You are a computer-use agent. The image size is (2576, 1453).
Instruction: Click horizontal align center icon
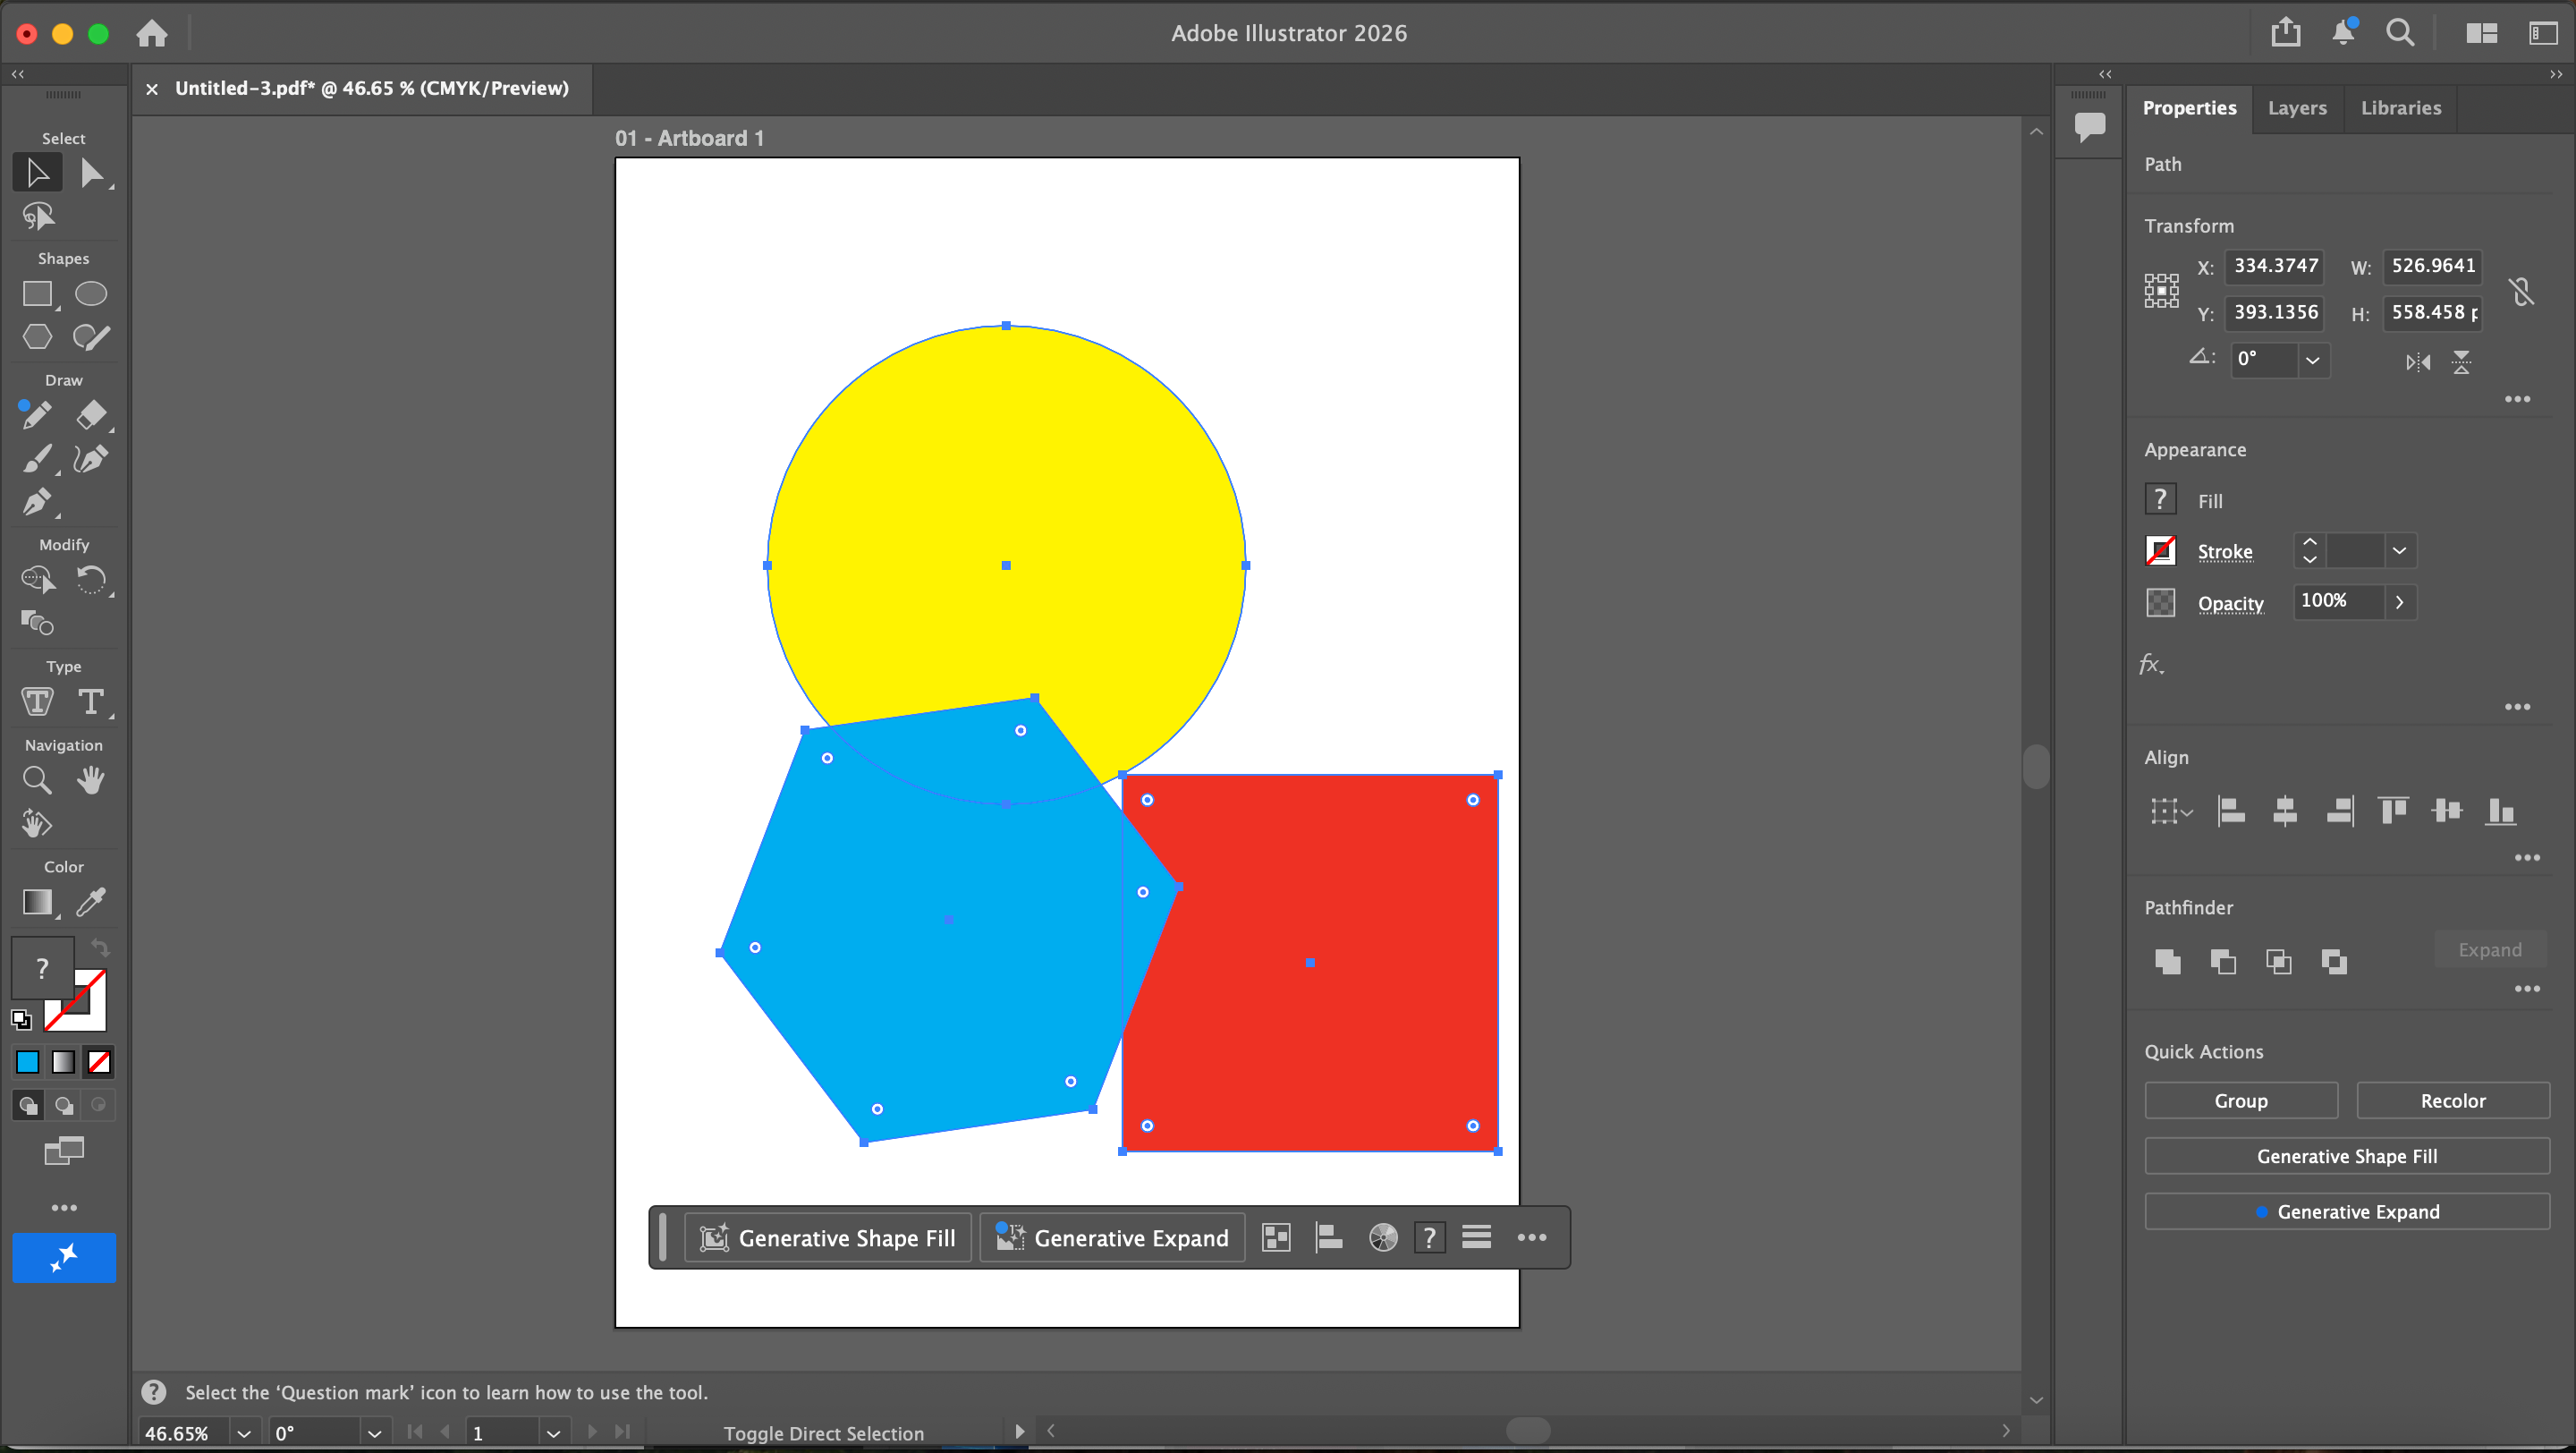tap(2285, 810)
